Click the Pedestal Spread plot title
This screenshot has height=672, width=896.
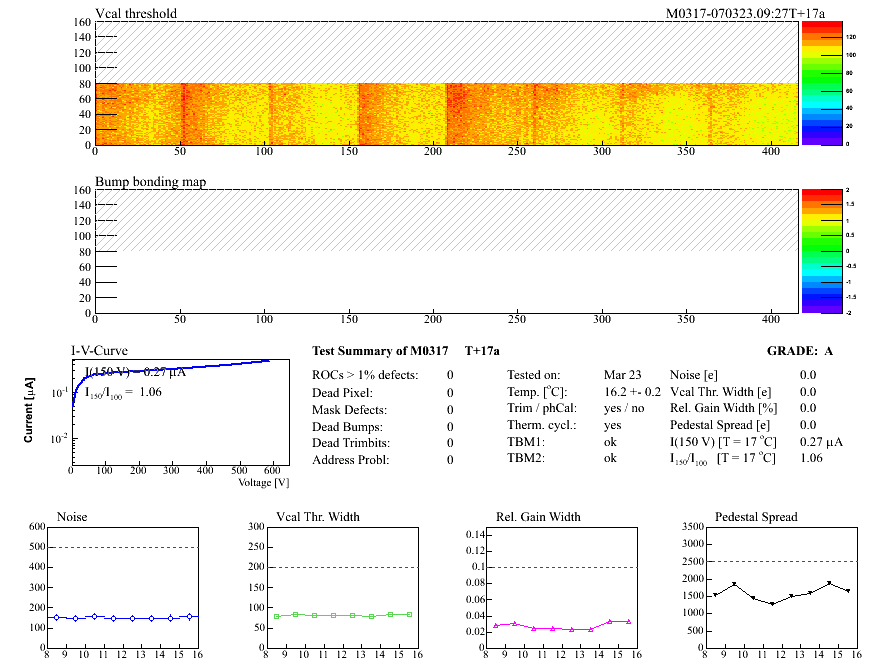click(x=756, y=517)
